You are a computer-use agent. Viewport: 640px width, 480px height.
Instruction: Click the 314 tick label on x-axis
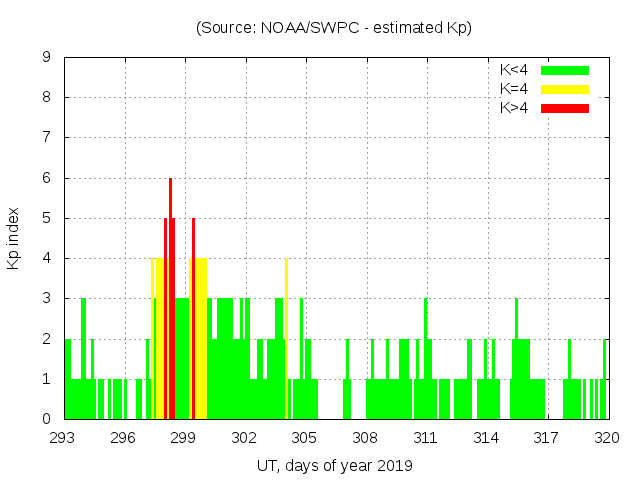coord(486,438)
